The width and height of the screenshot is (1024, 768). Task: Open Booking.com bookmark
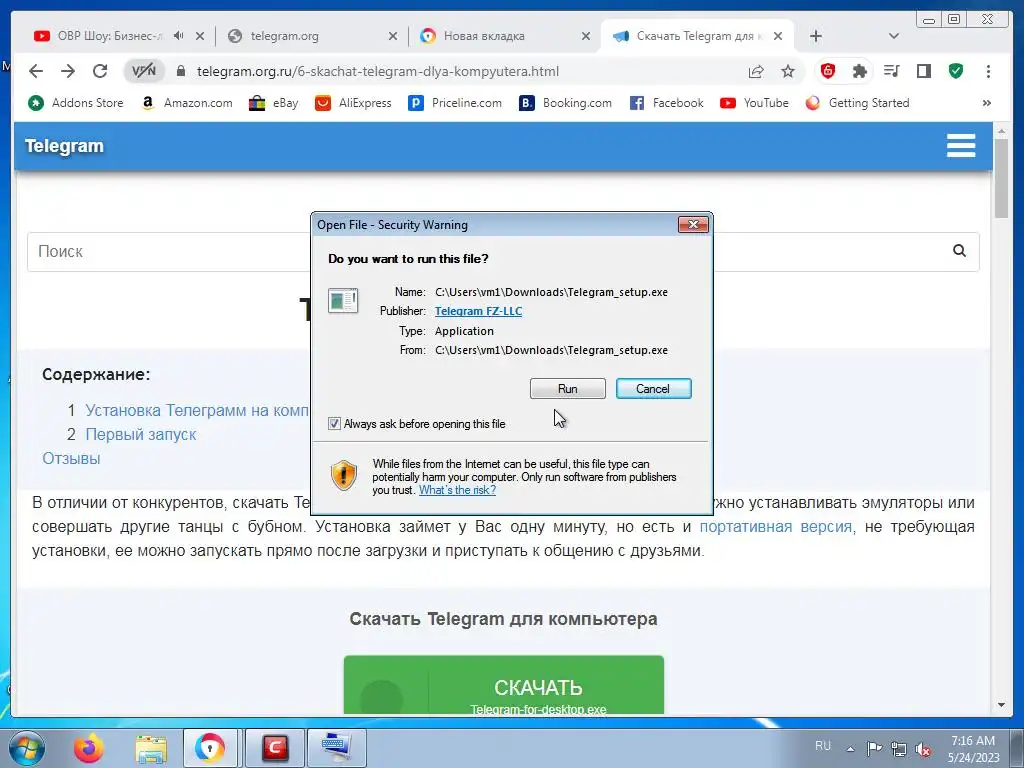(x=565, y=103)
